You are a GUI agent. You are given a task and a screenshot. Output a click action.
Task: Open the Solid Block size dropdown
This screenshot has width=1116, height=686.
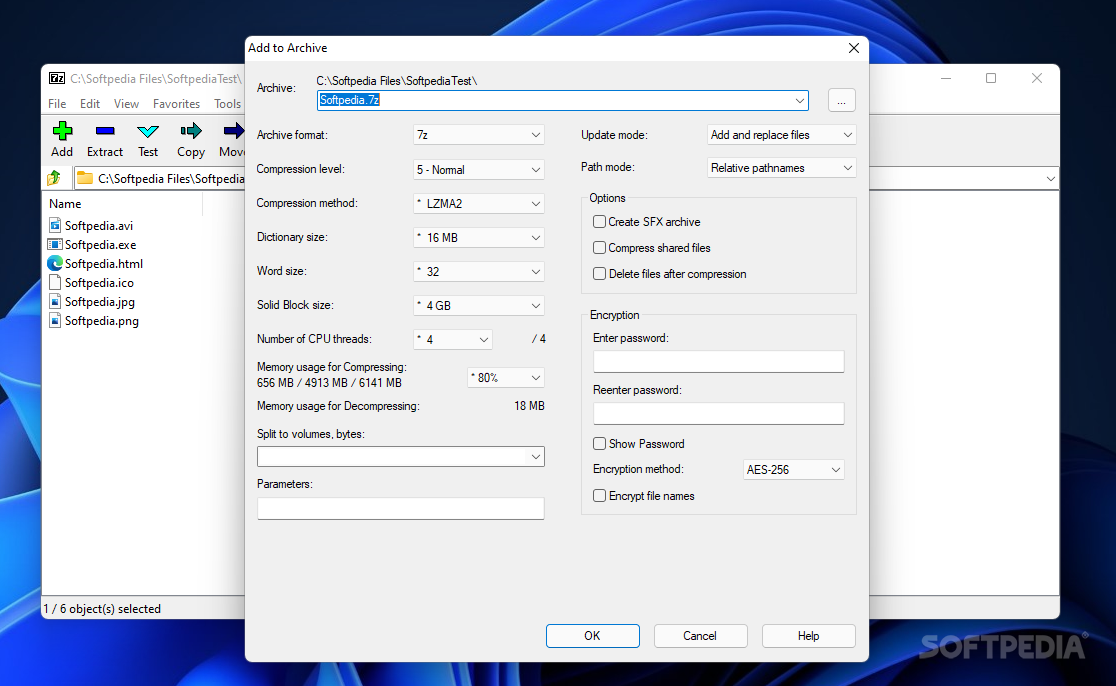coord(478,305)
